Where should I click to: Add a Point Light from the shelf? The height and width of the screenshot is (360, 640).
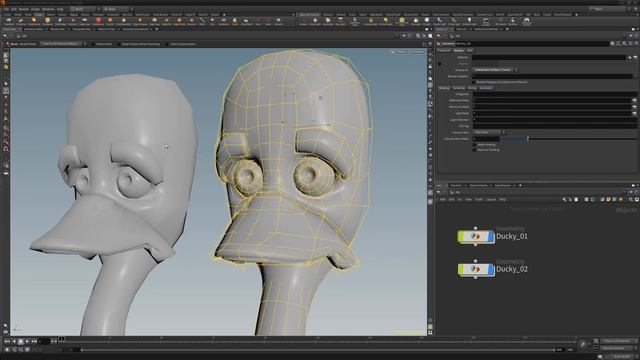(x=315, y=21)
